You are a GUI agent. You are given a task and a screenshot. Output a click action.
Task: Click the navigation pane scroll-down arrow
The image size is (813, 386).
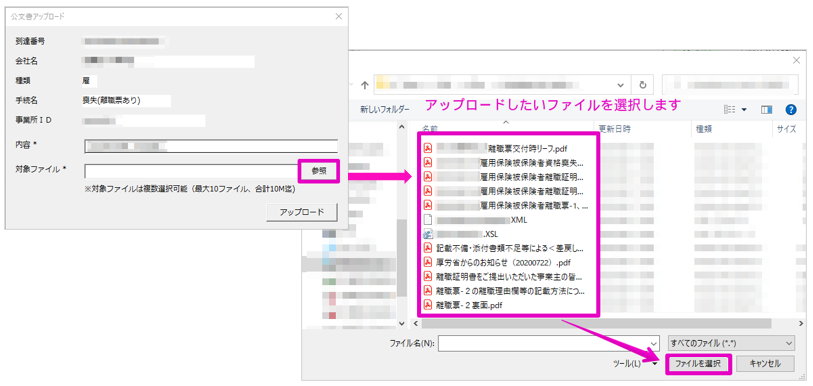pyautogui.click(x=401, y=323)
